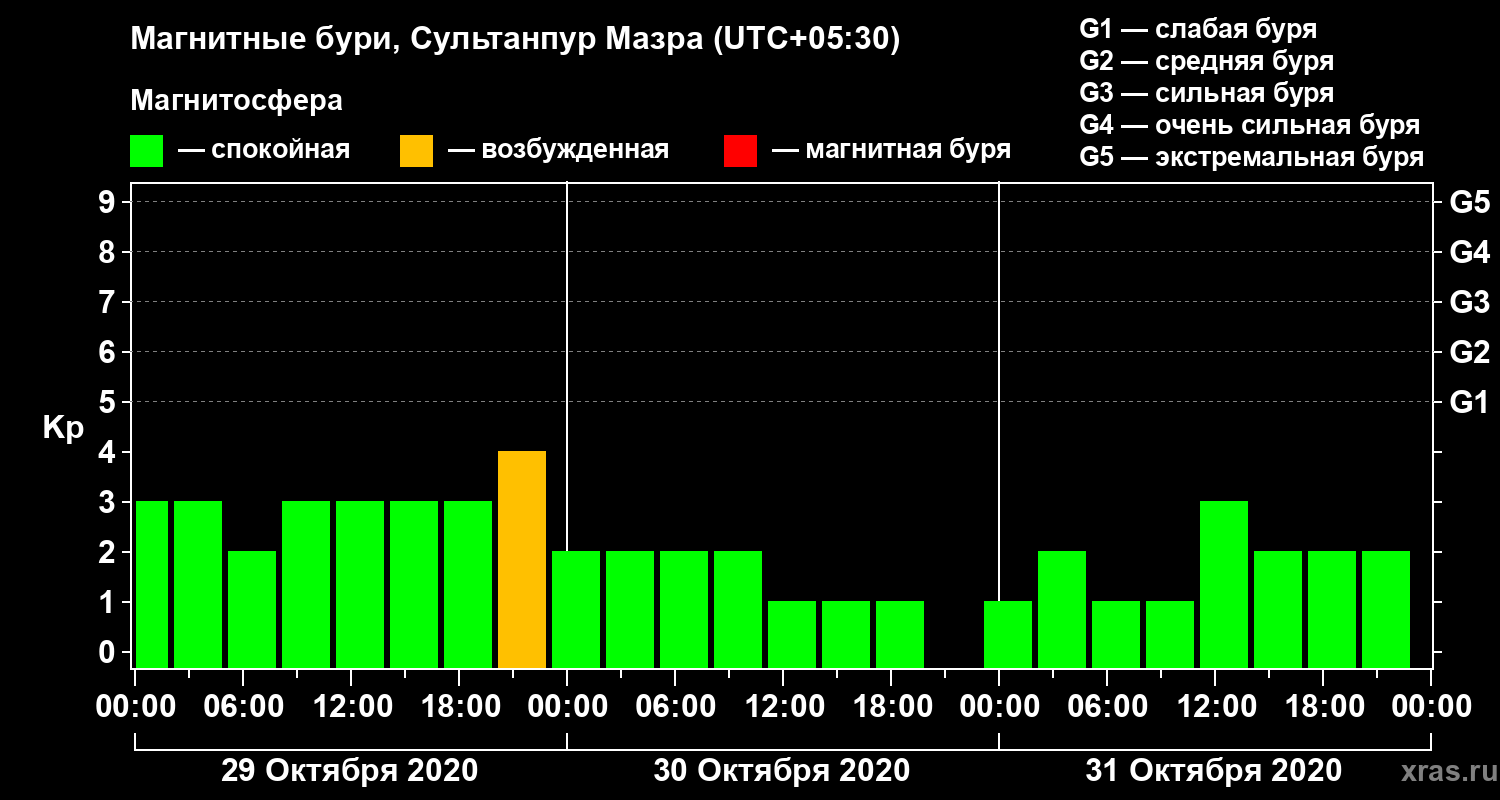The width and height of the screenshot is (1500, 800).
Task: Select the Kp 1 bar at 00:00 on 31 October
Action: [1008, 634]
